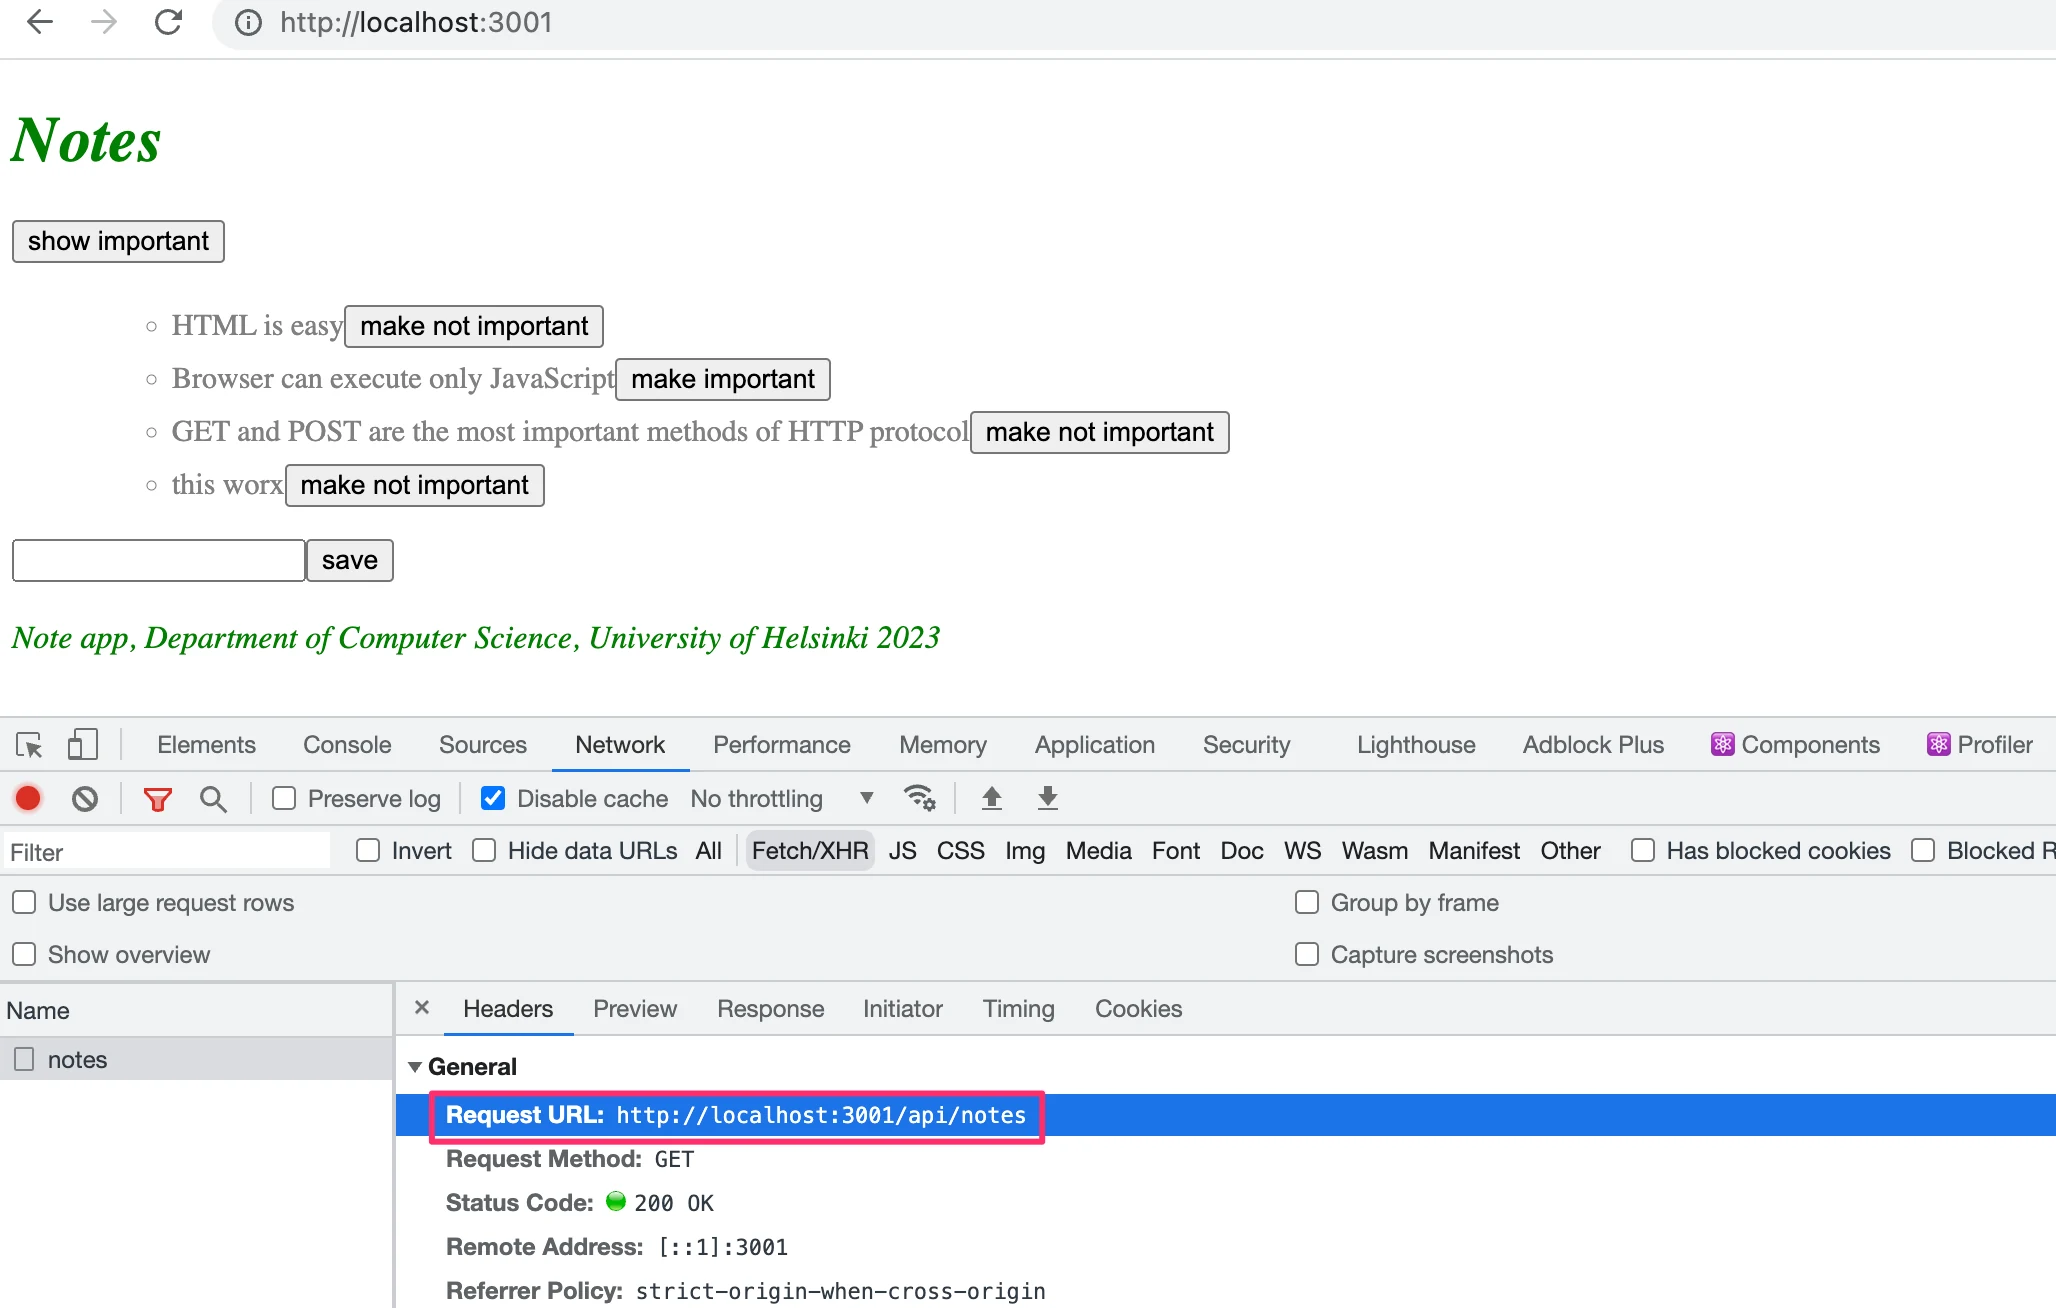Select the notes request row
The width and height of the screenshot is (2056, 1308).
click(x=197, y=1059)
